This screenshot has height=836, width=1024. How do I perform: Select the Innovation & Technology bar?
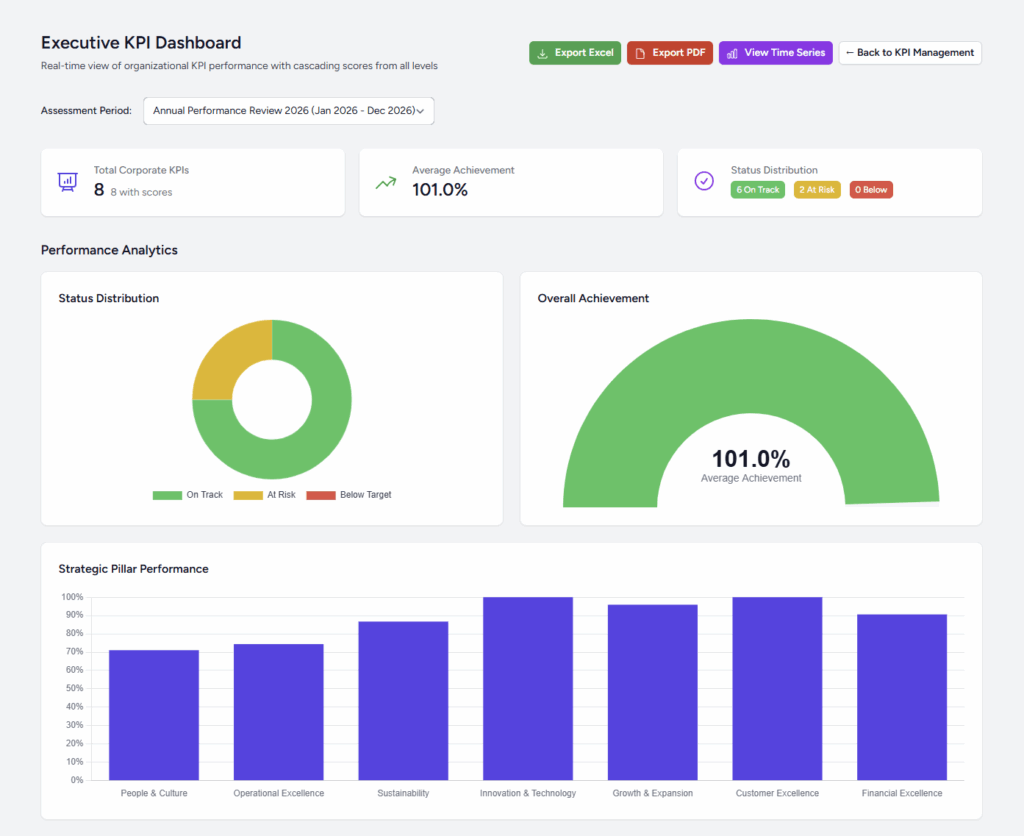[x=528, y=688]
